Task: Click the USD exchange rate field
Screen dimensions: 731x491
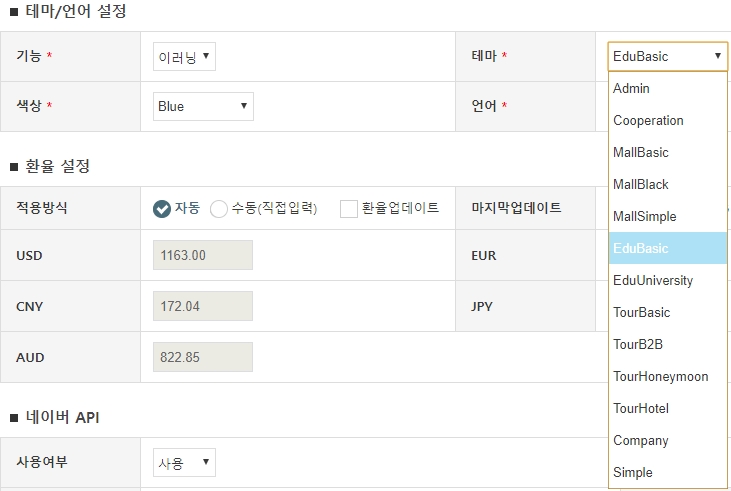Action: click(x=203, y=255)
